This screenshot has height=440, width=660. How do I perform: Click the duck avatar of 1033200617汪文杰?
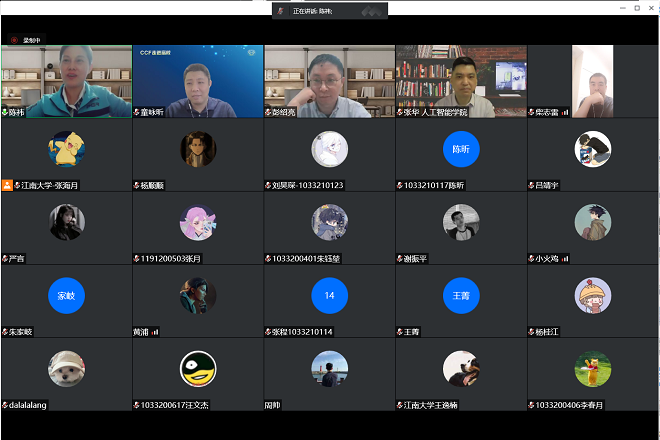click(x=197, y=368)
